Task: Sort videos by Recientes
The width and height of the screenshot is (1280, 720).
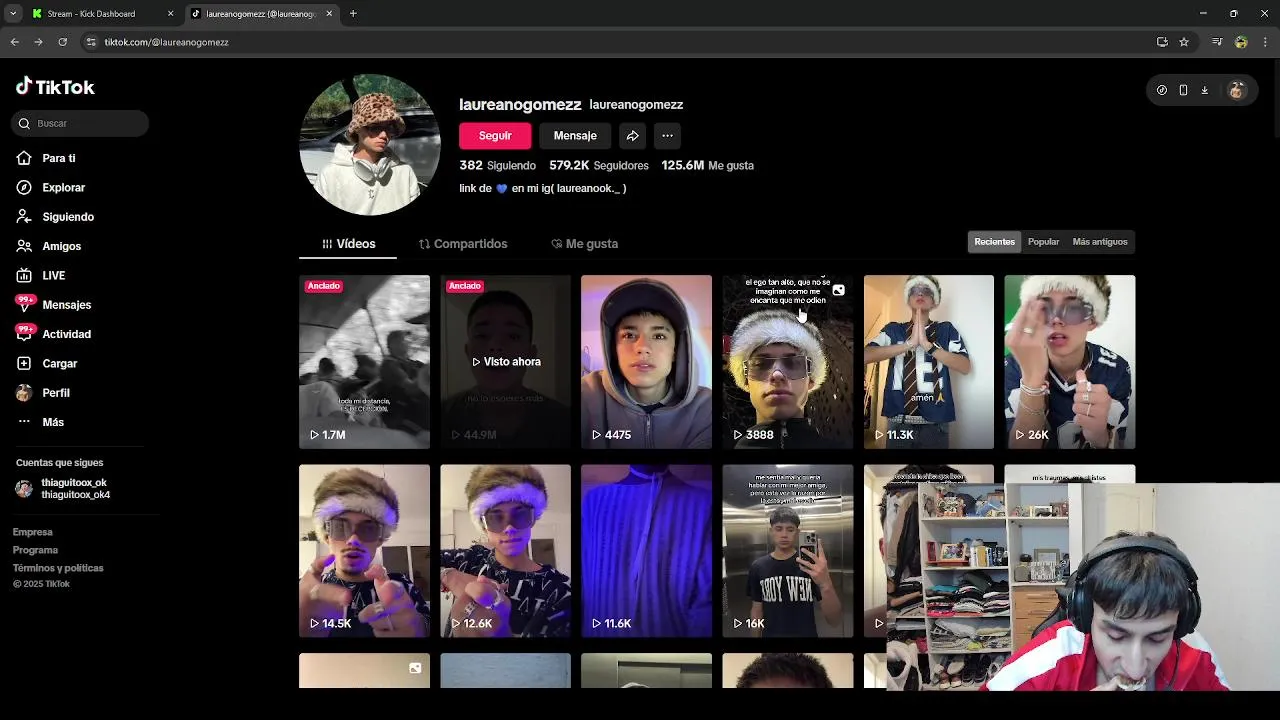Action: click(994, 242)
